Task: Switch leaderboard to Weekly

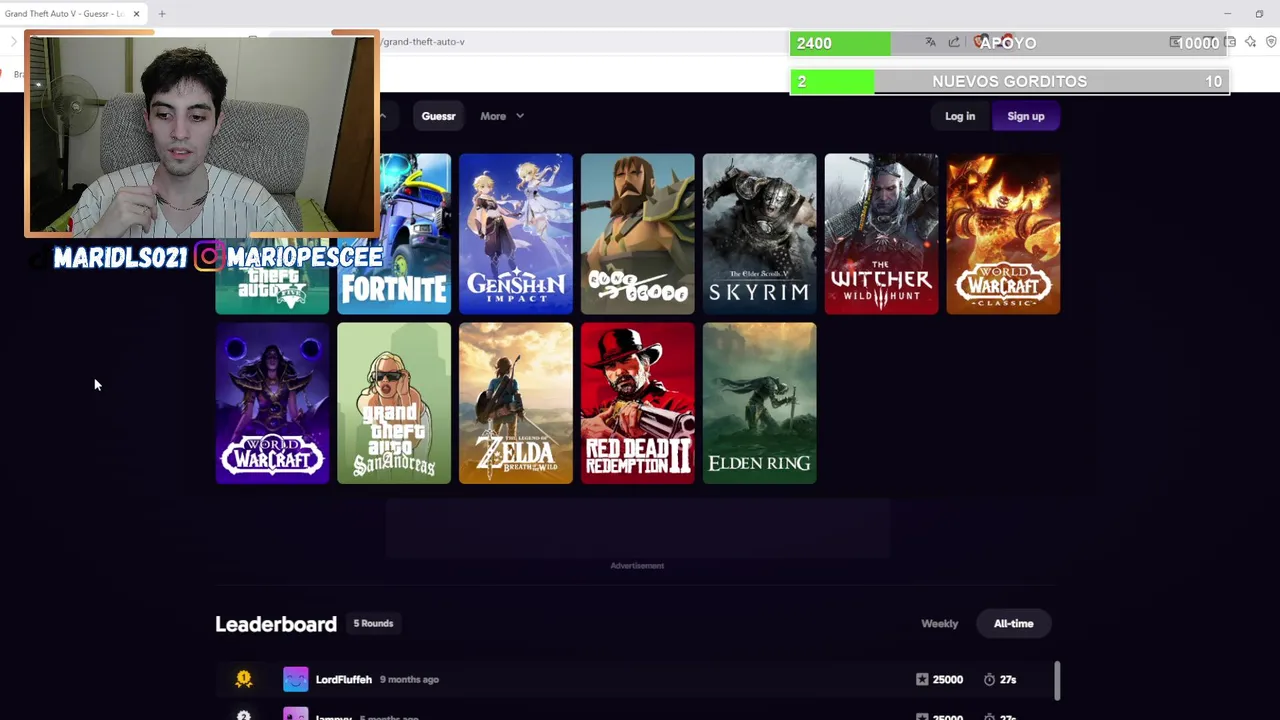Action: tap(939, 623)
